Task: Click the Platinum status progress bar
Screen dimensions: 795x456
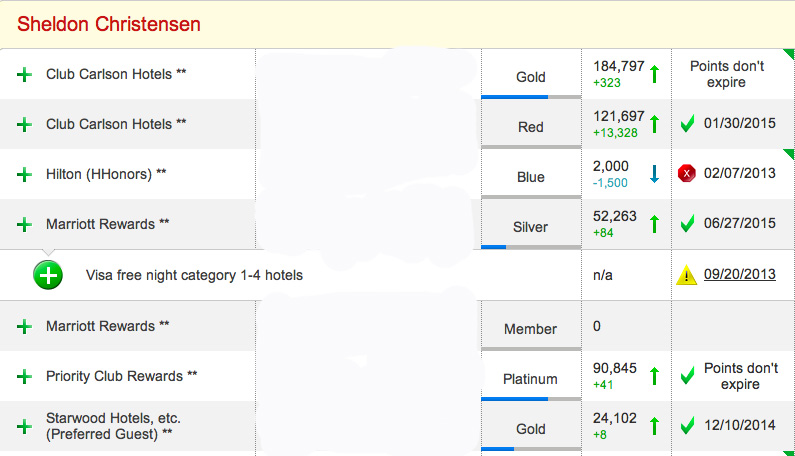Action: click(x=531, y=399)
